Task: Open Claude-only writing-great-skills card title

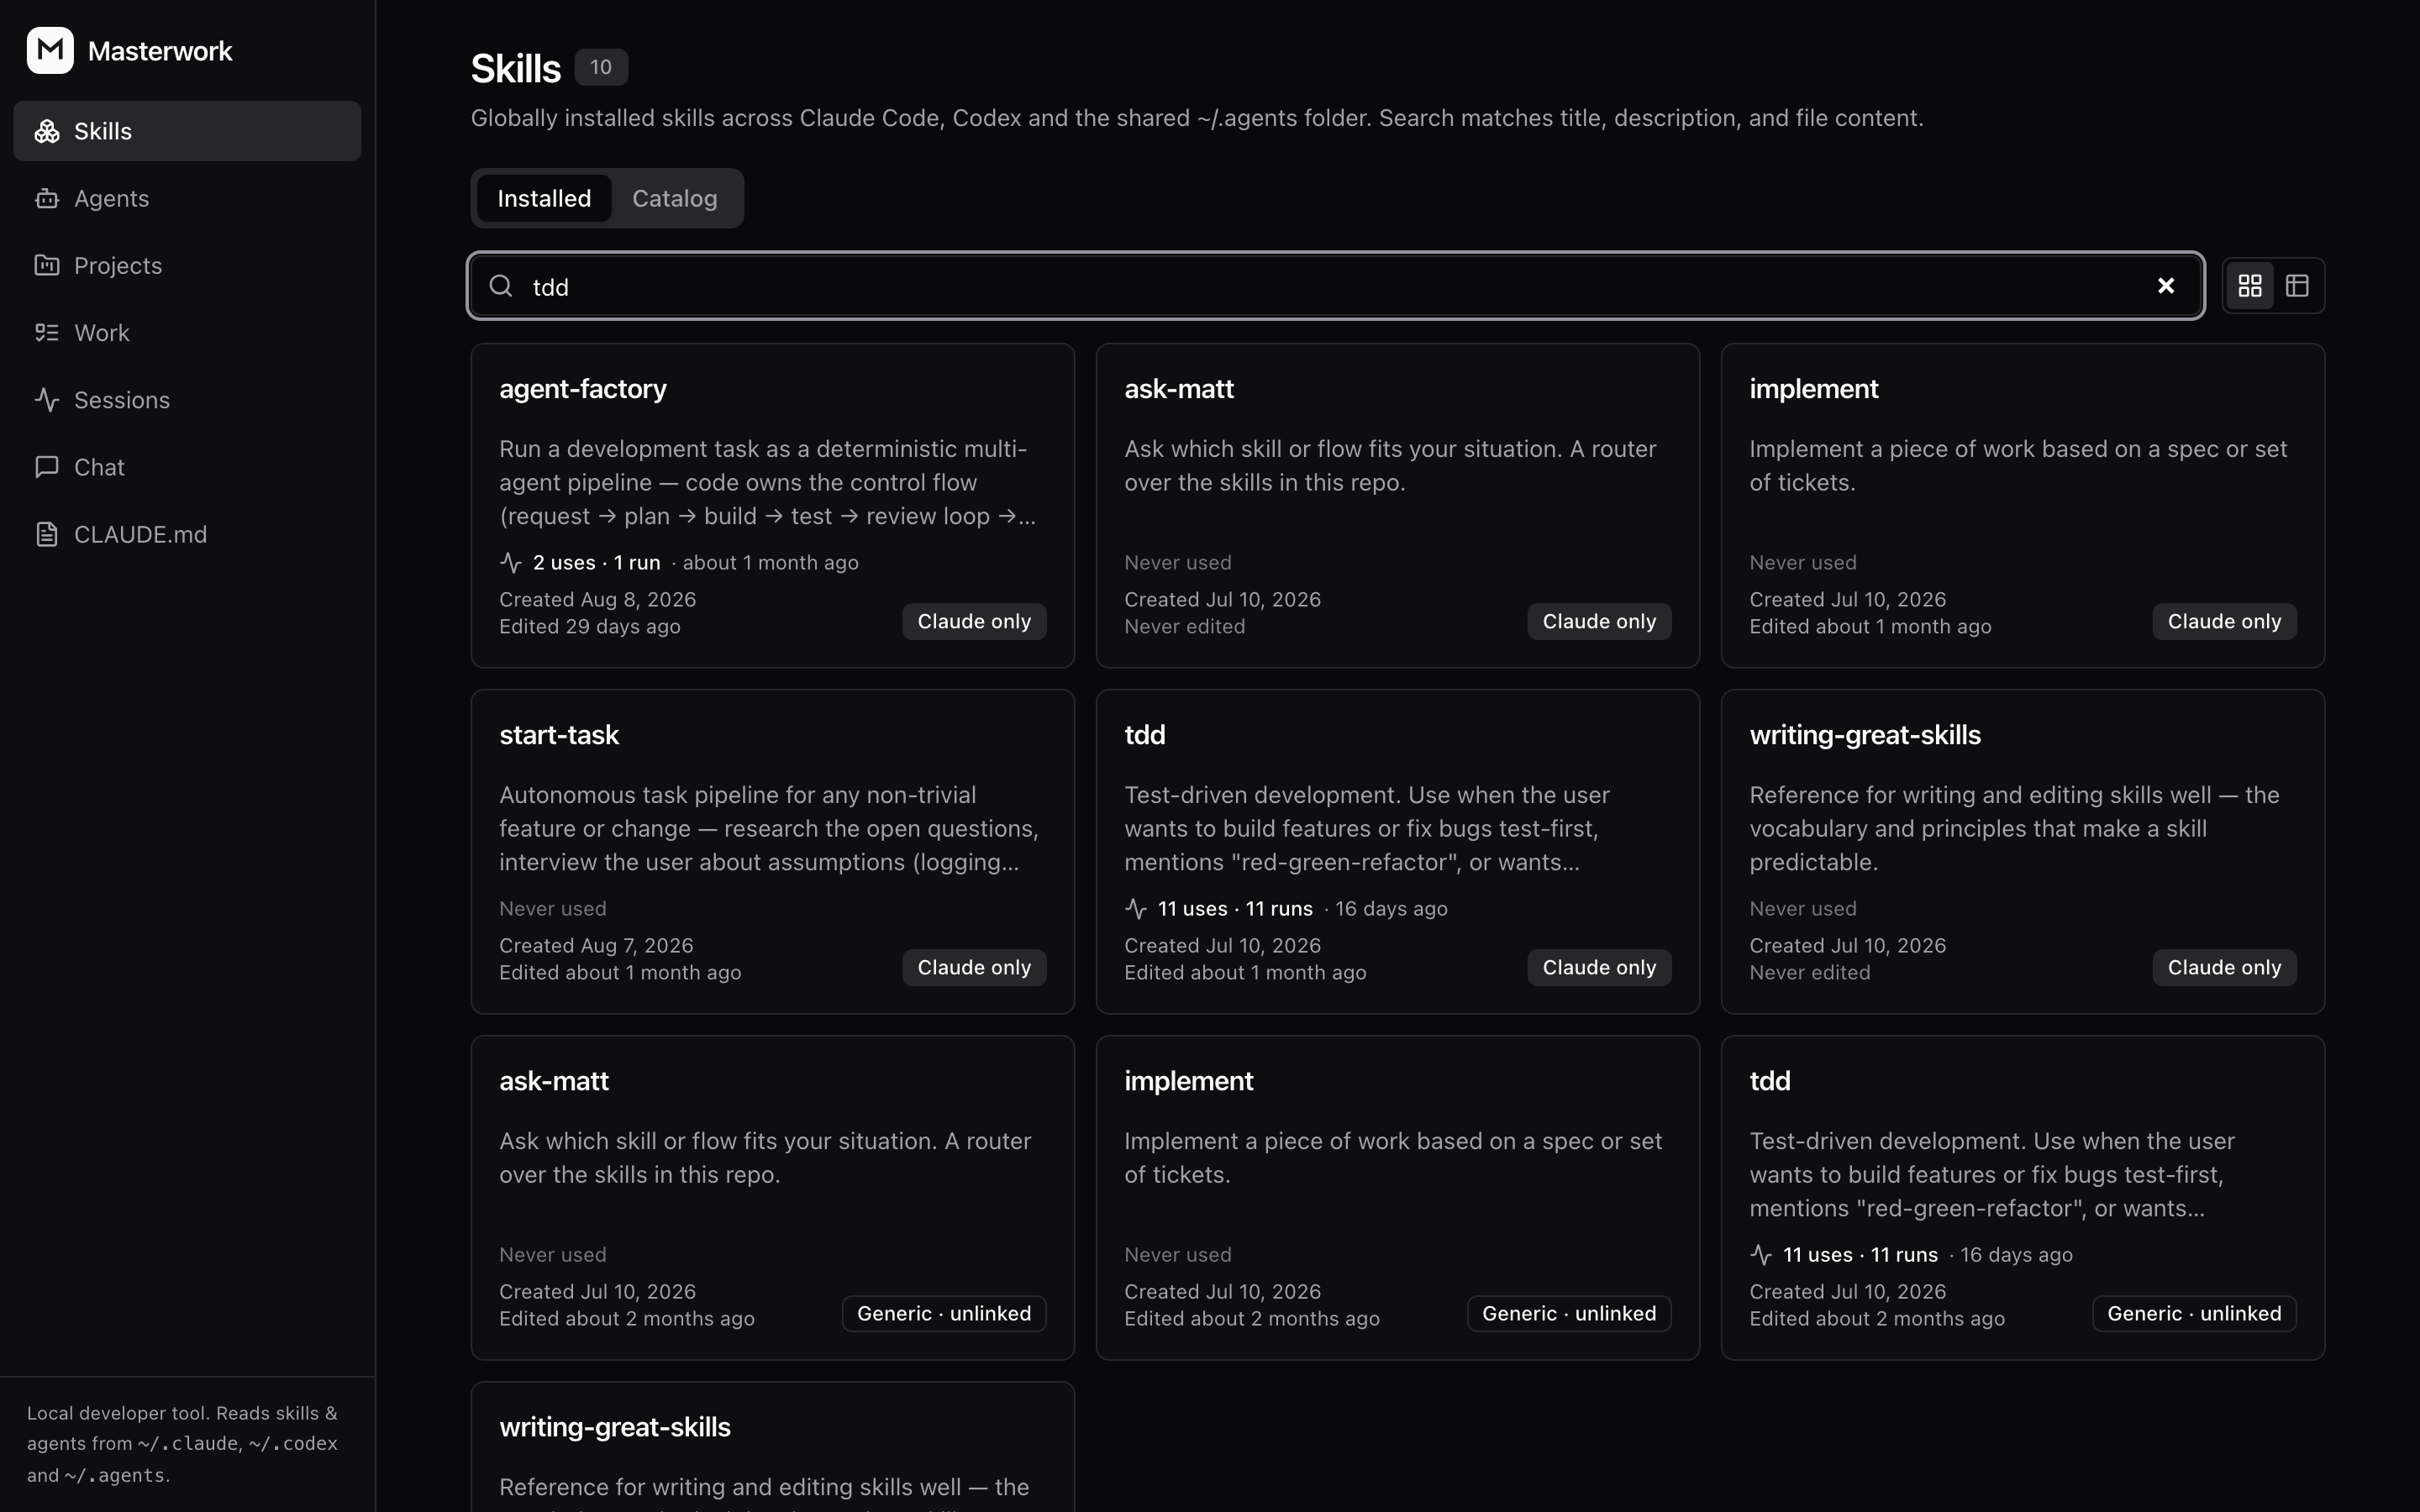Action: click(x=1865, y=735)
